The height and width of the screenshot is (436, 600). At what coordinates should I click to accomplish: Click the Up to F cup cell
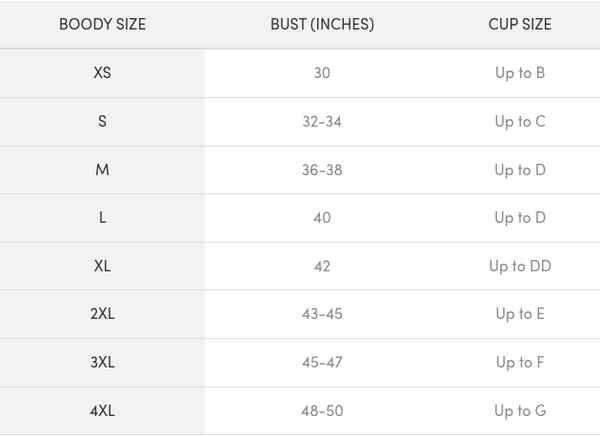[x=519, y=362]
